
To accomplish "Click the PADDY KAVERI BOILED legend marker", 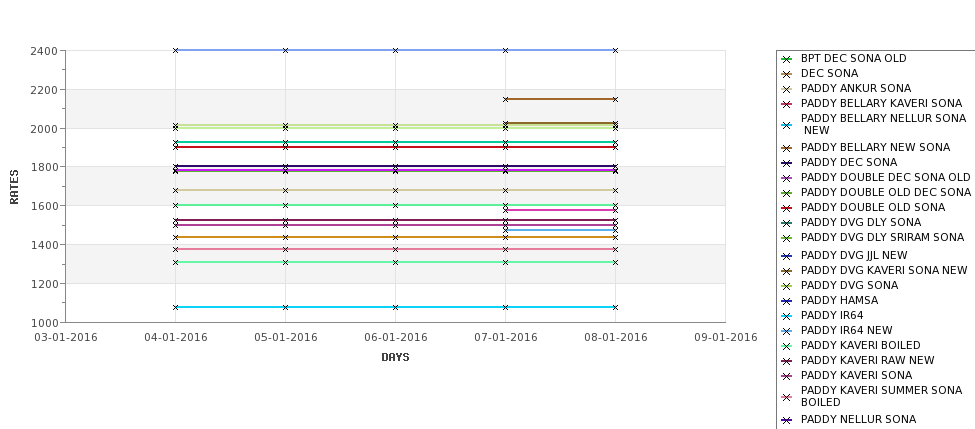I will 787,346.
